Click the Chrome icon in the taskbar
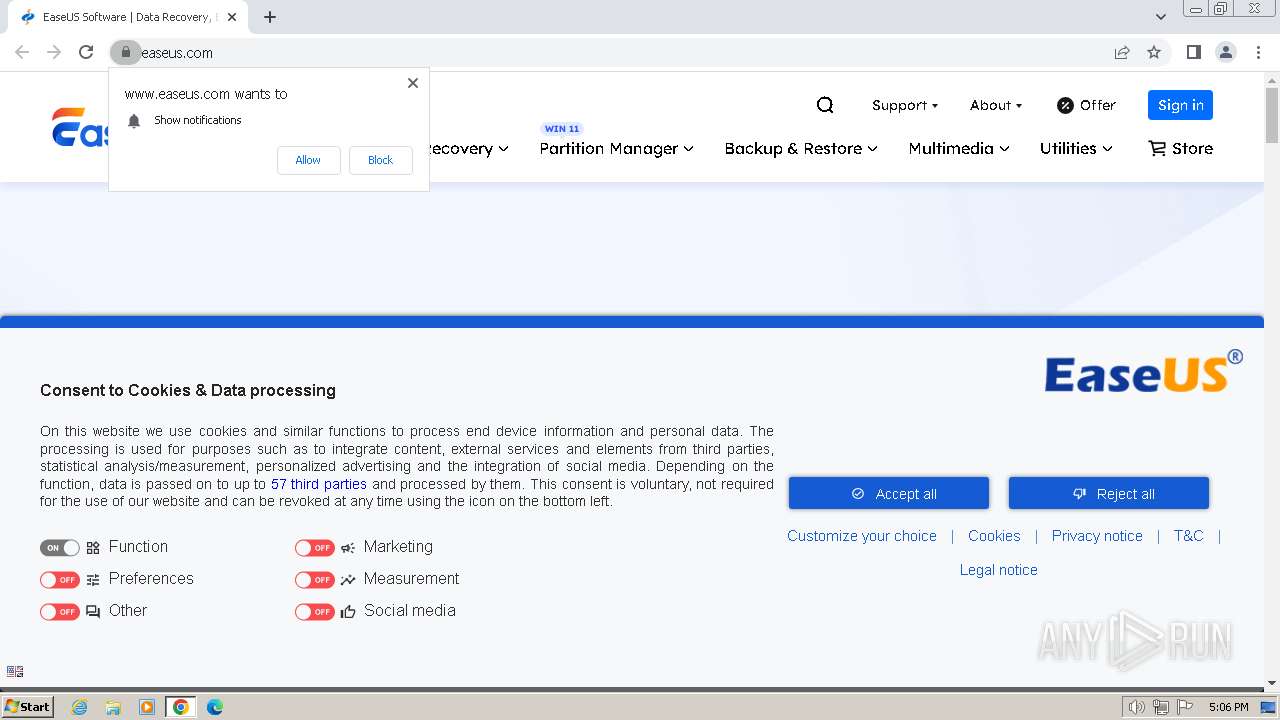The image size is (1280, 720). tap(181, 707)
